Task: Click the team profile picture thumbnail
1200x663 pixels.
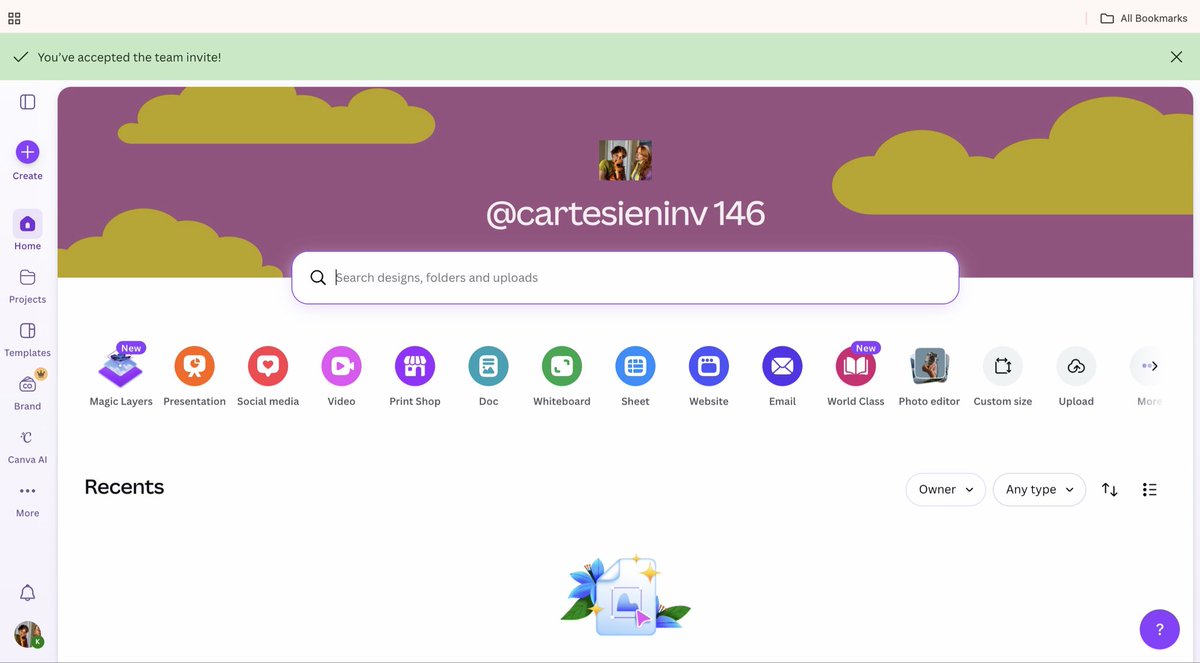Action: pyautogui.click(x=625, y=160)
